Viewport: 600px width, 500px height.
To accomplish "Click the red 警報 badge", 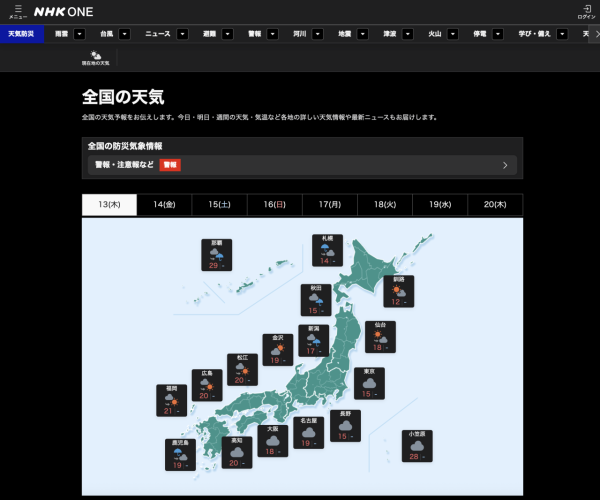I will pos(170,165).
